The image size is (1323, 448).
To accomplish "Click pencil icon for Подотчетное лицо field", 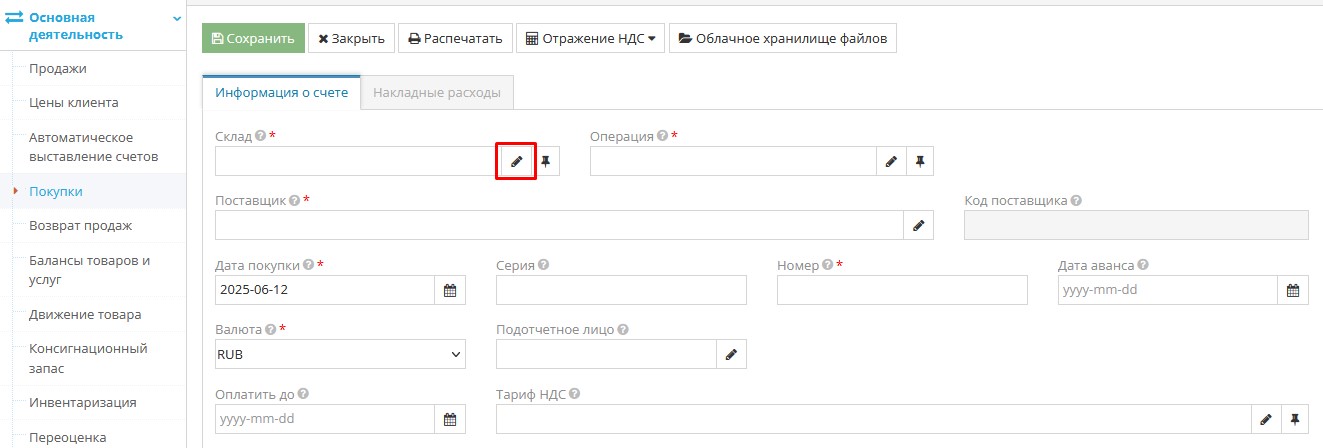I will click(x=731, y=354).
